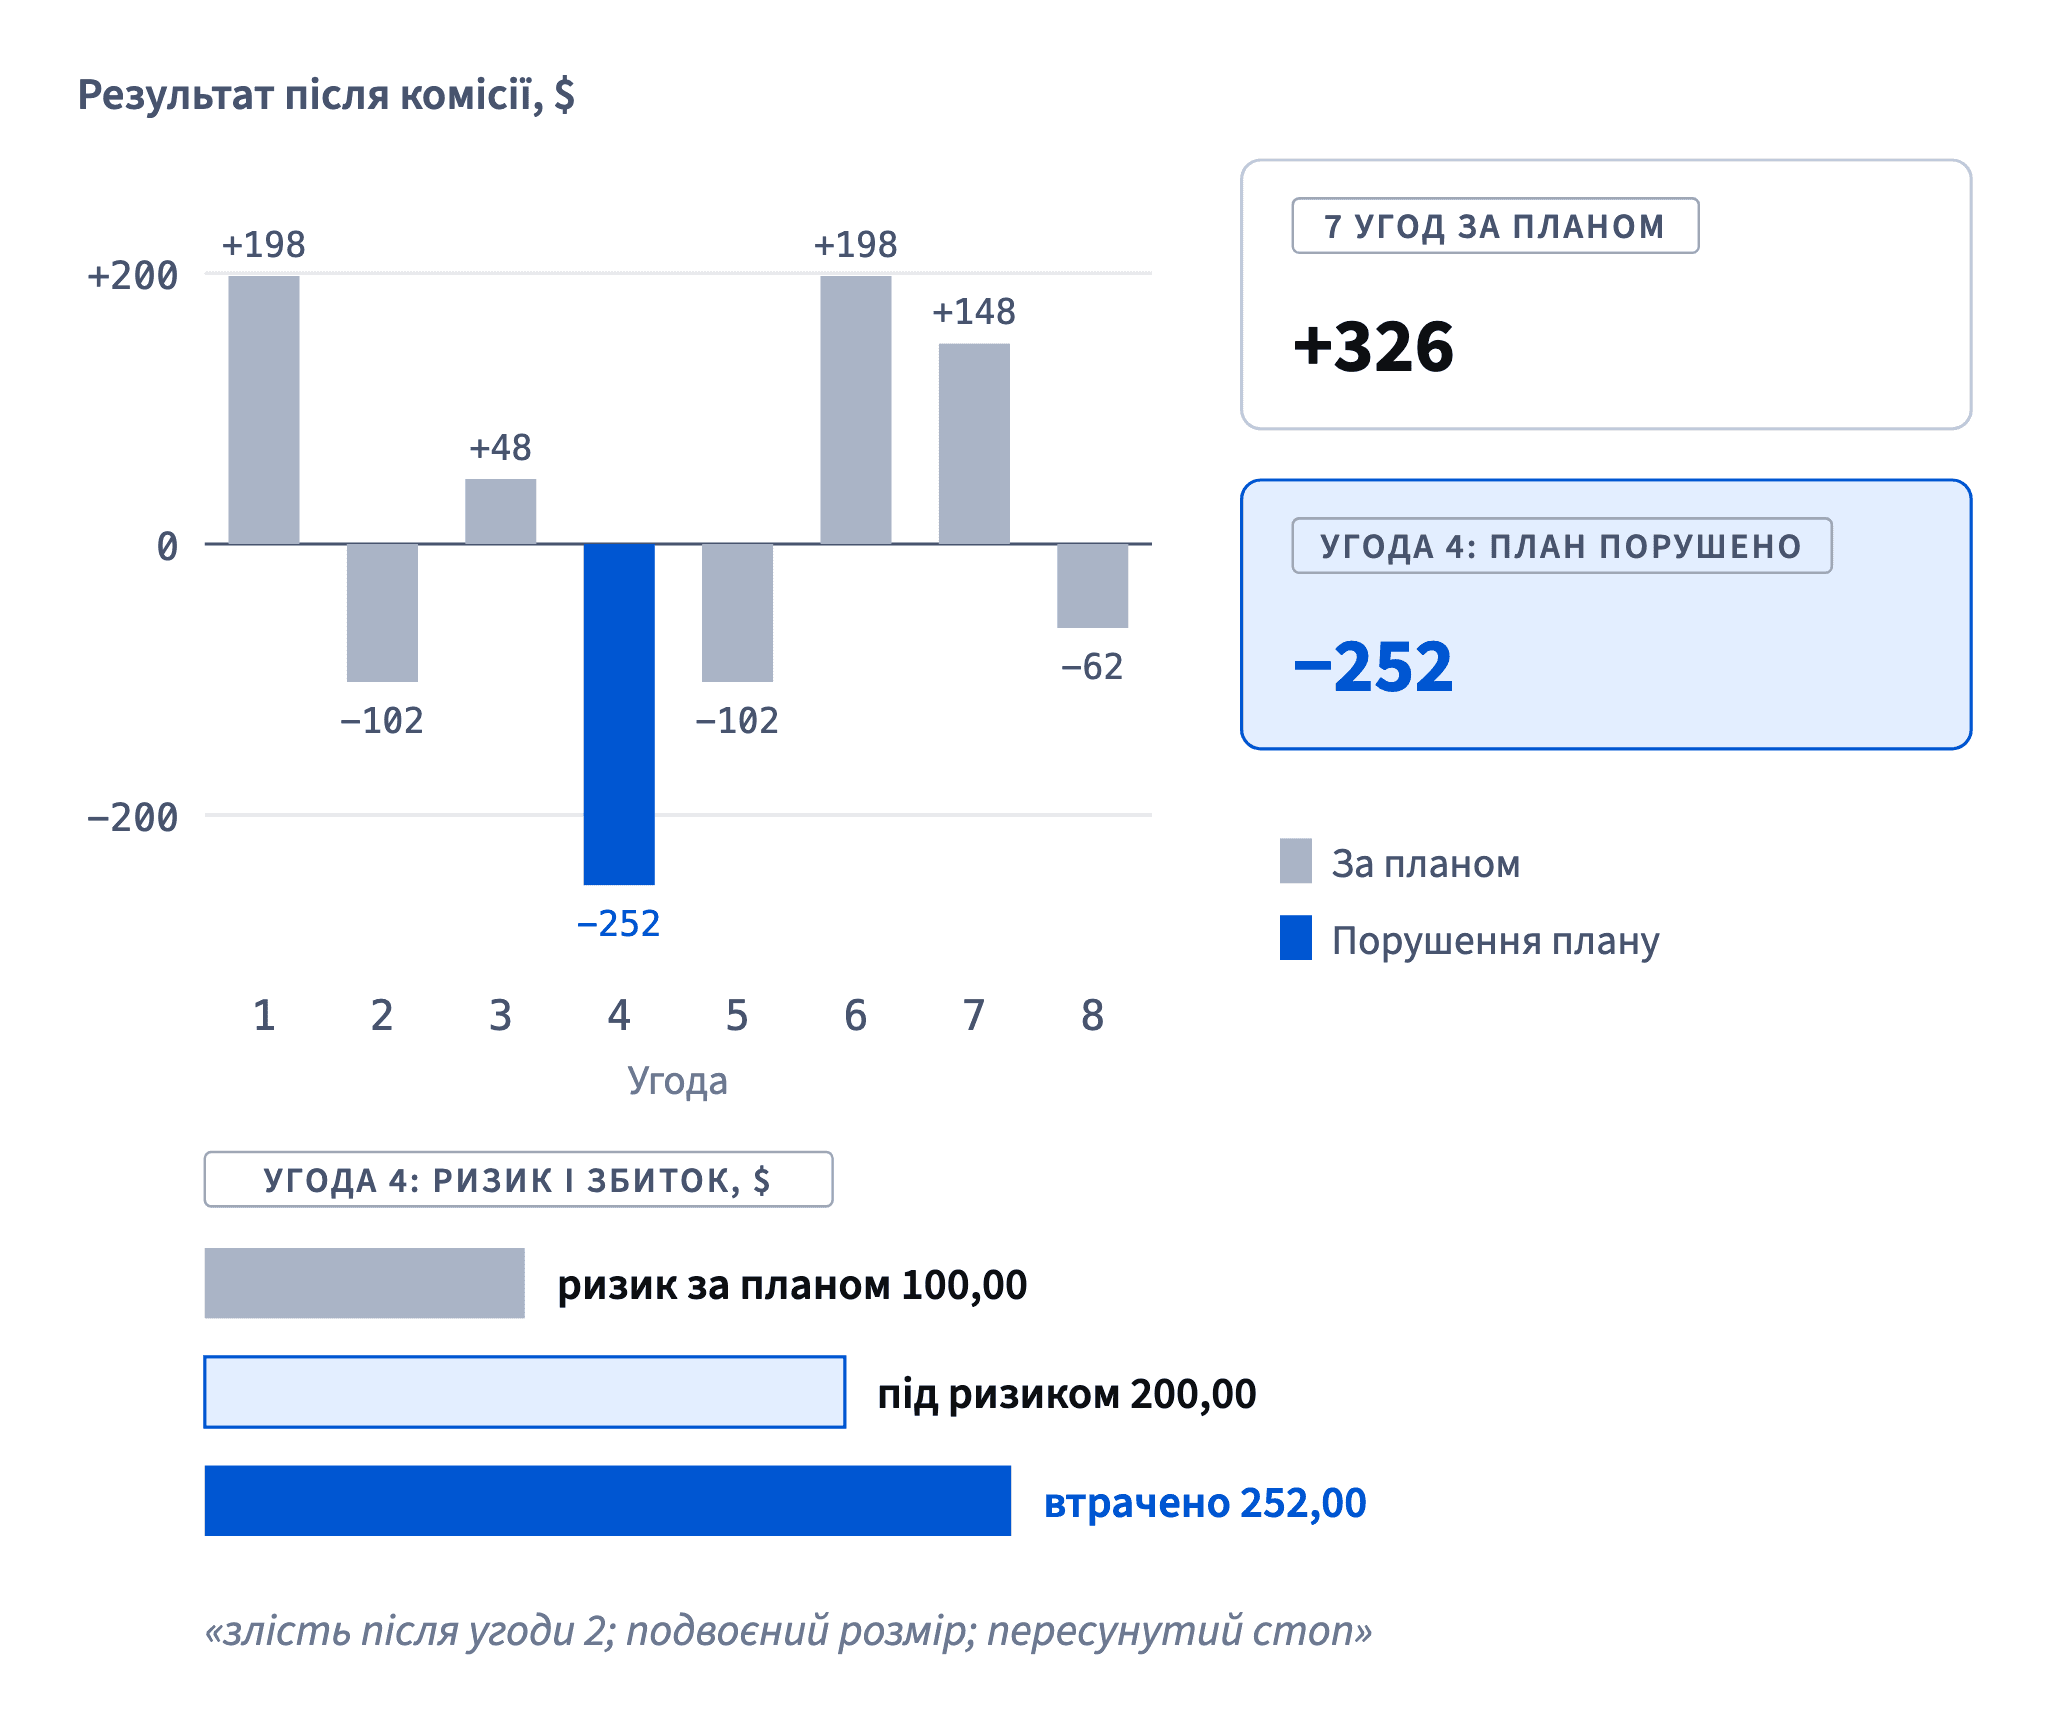Click the 'під ризиком 200,00' text
Screen dimensions: 2048x1710
pyautogui.click(x=1067, y=1394)
